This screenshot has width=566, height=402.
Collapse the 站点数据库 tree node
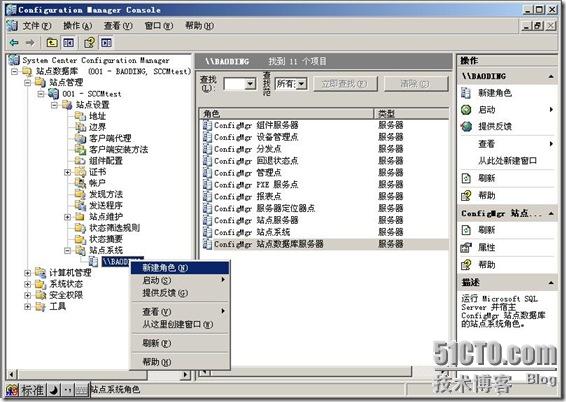(x=14, y=71)
